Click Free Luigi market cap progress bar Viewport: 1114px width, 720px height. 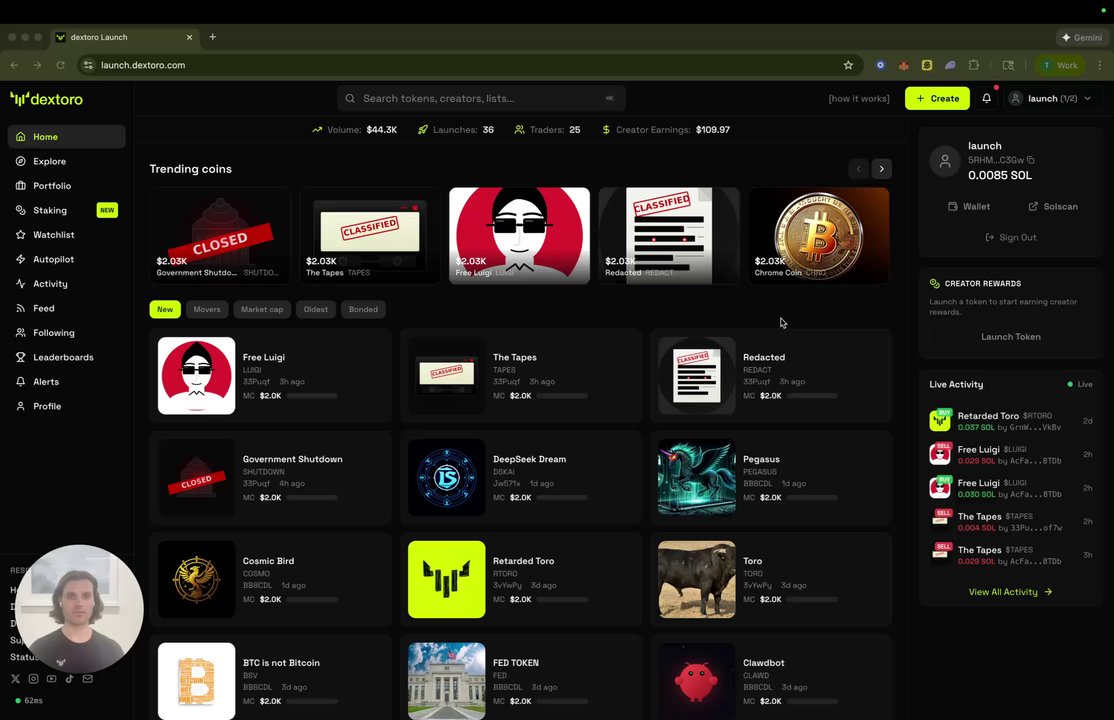312,396
